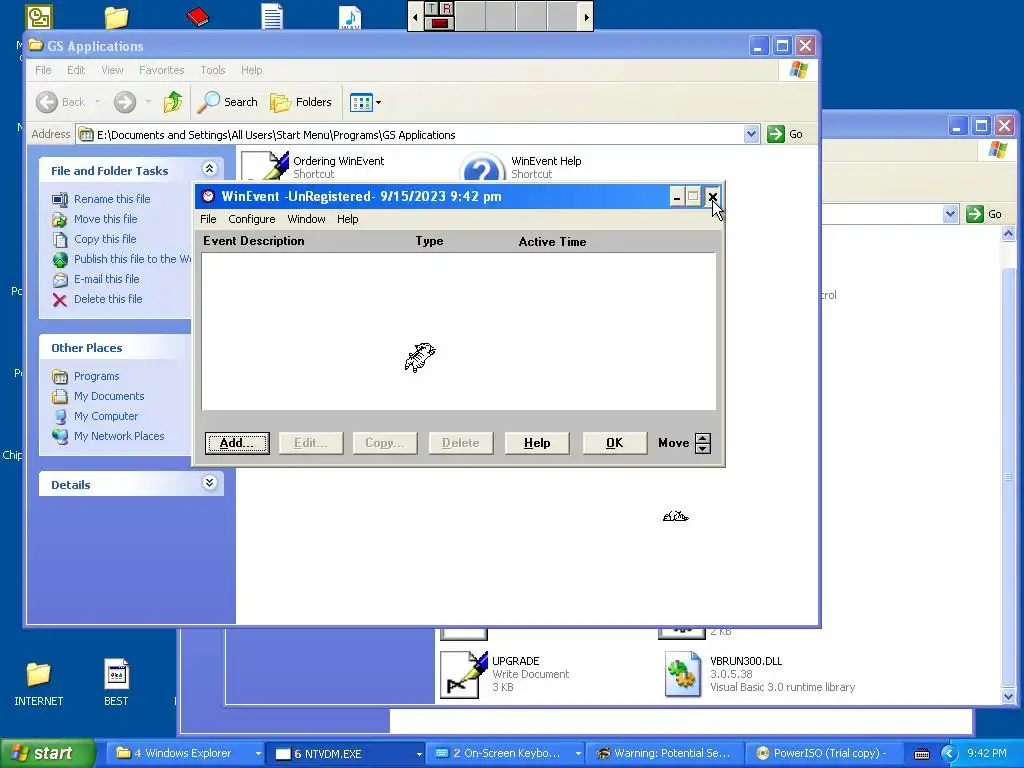Click the right arrow on floating toolbar
This screenshot has width=1024, height=768.
586,17
